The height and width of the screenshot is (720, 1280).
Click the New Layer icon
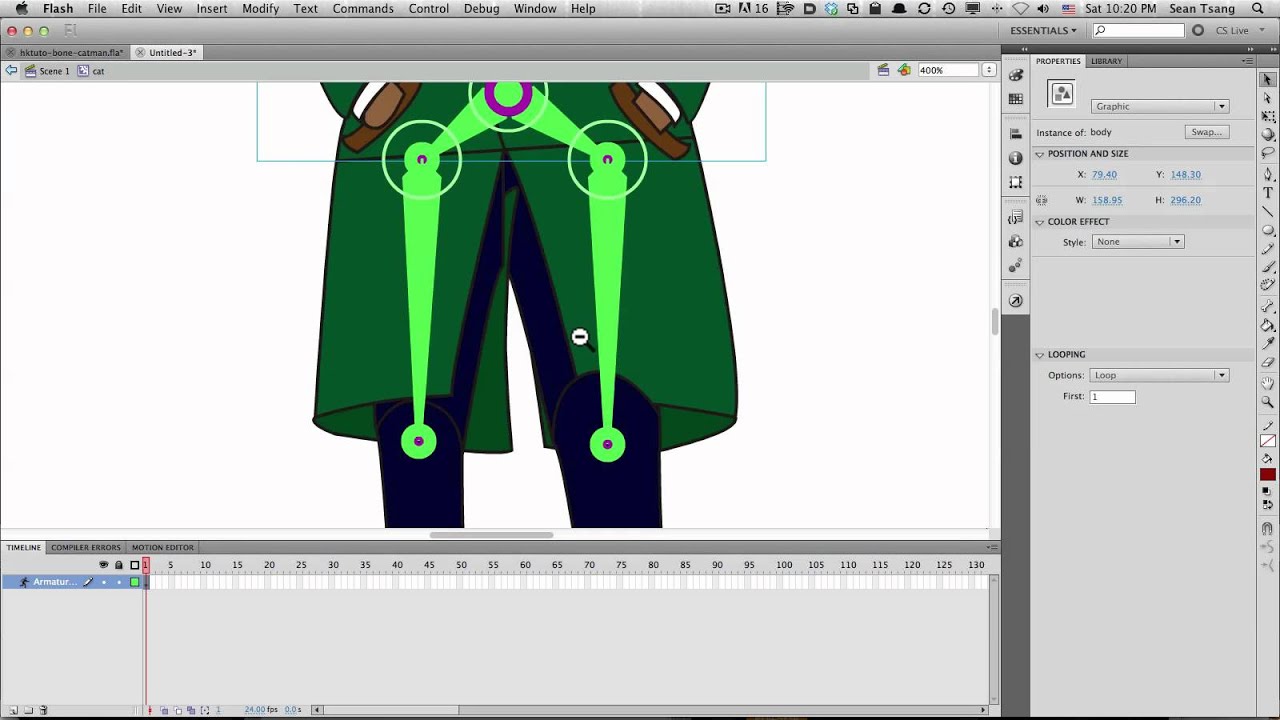pyautogui.click(x=13, y=710)
